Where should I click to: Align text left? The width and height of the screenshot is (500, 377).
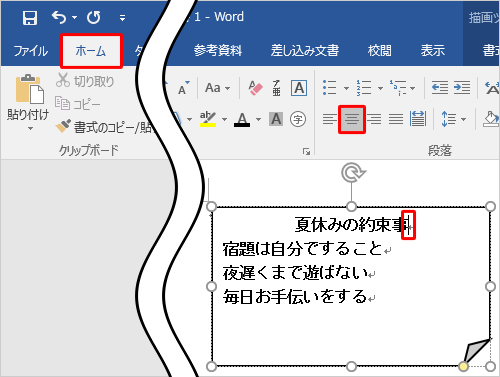click(330, 119)
